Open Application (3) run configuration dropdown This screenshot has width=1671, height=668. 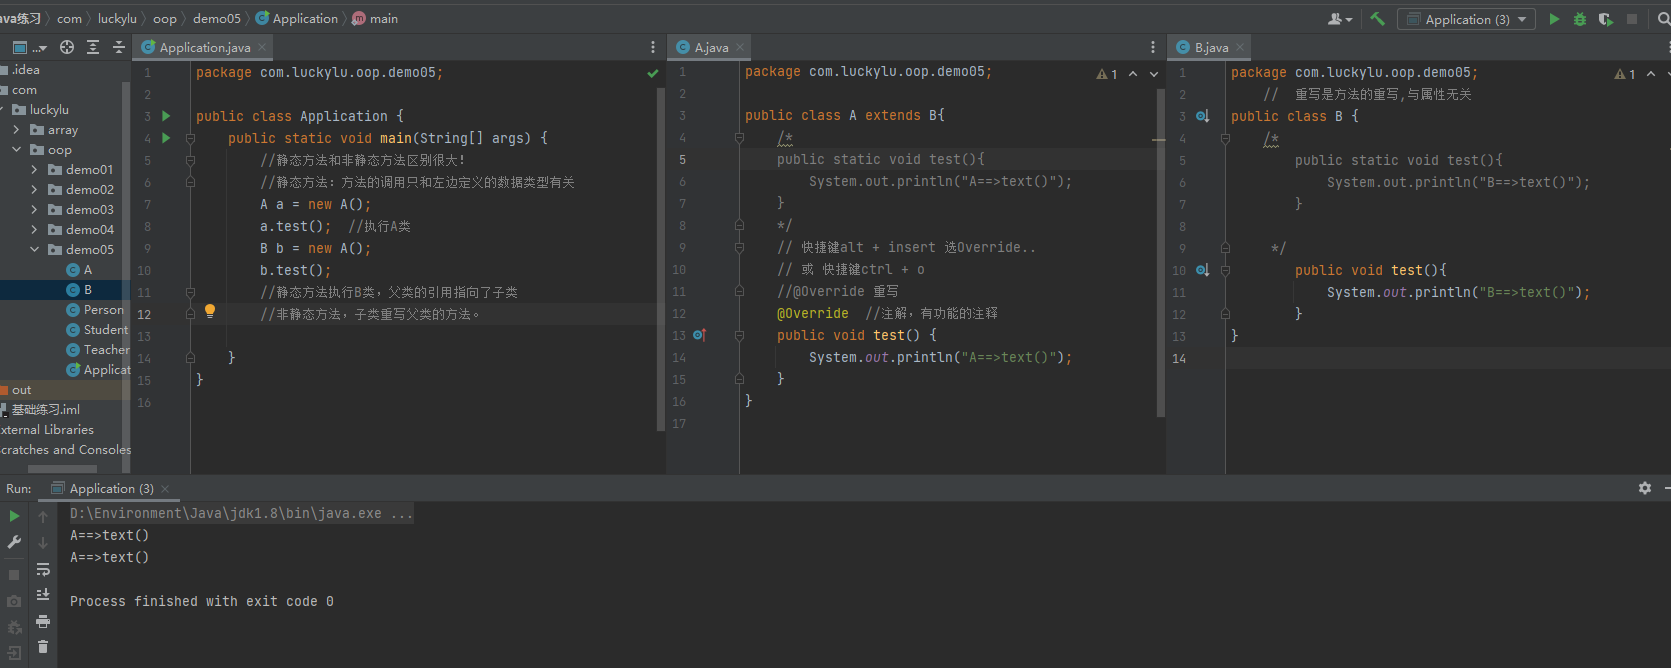[1466, 19]
